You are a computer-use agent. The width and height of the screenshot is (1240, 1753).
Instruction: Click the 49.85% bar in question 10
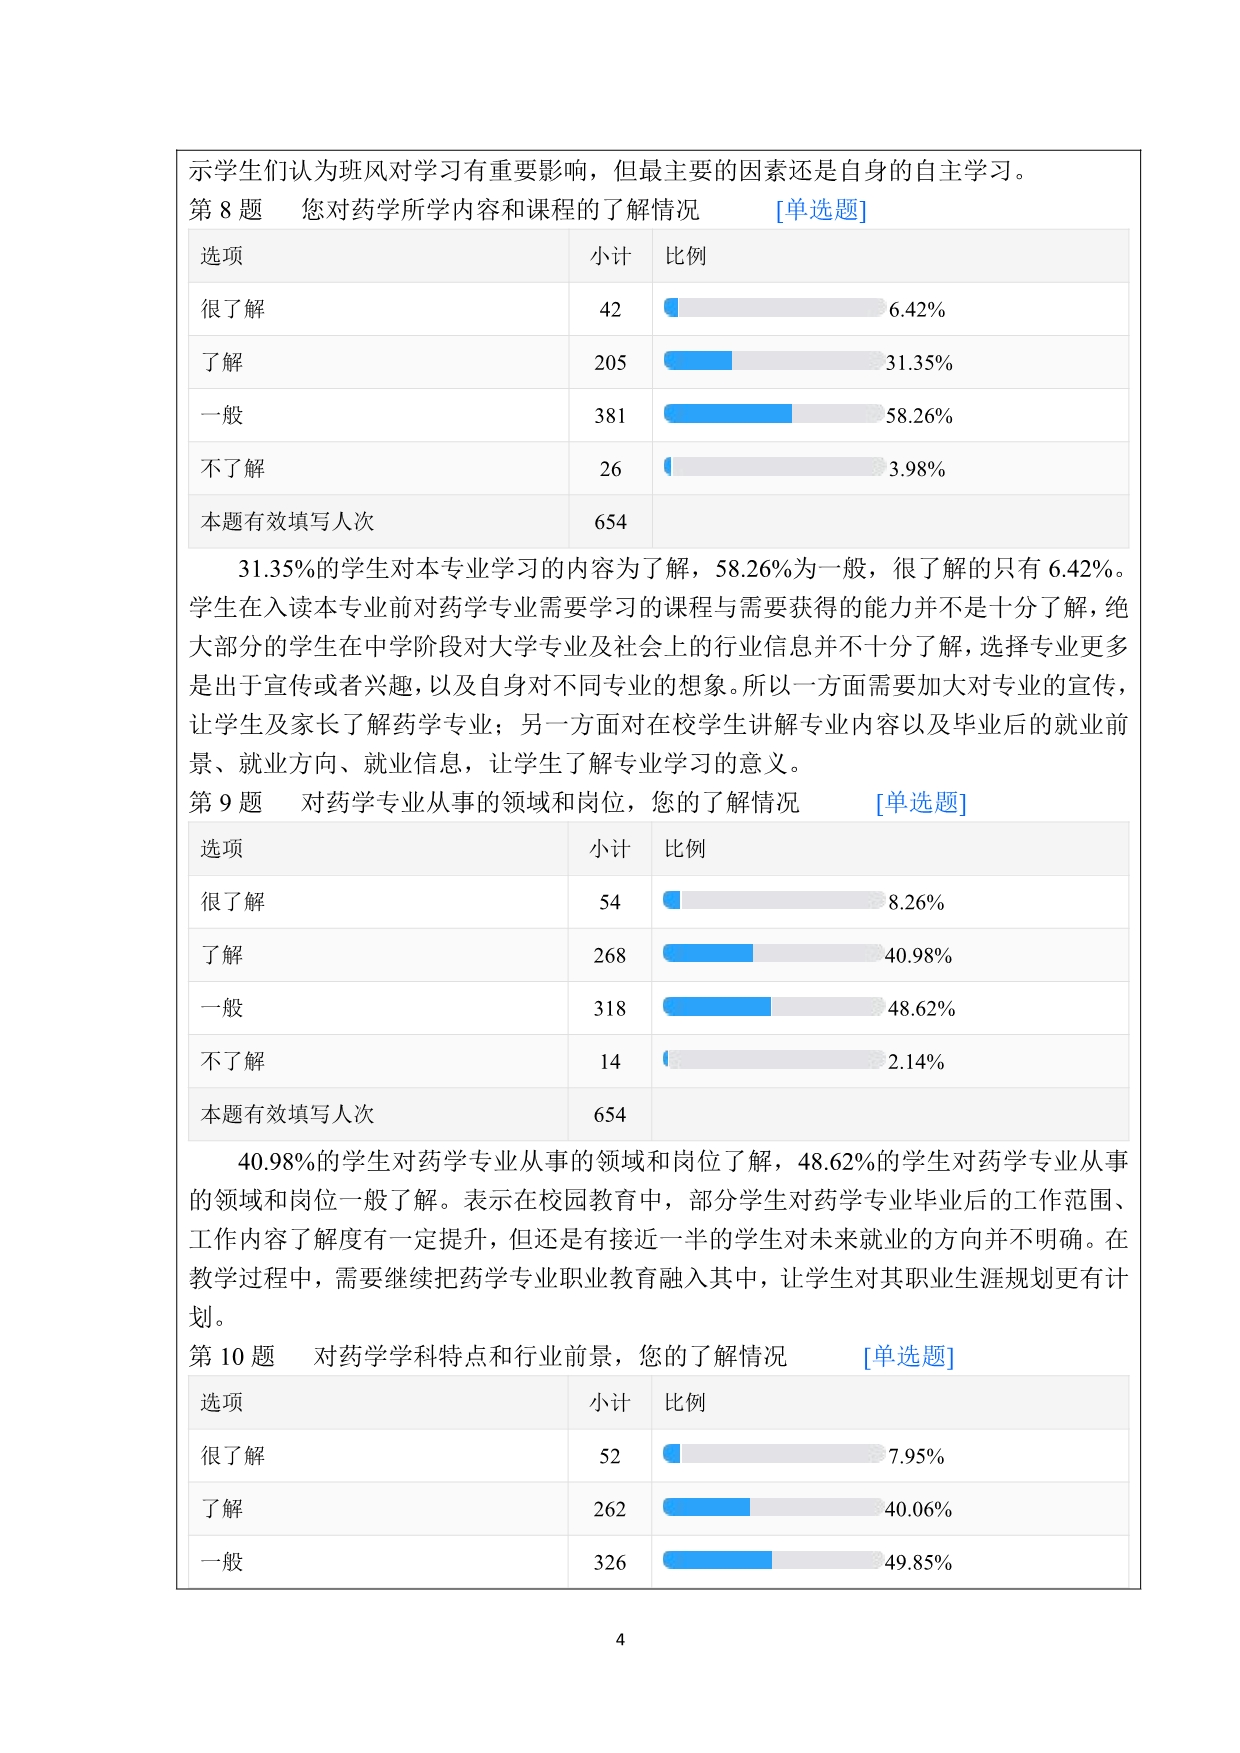coord(774,1561)
